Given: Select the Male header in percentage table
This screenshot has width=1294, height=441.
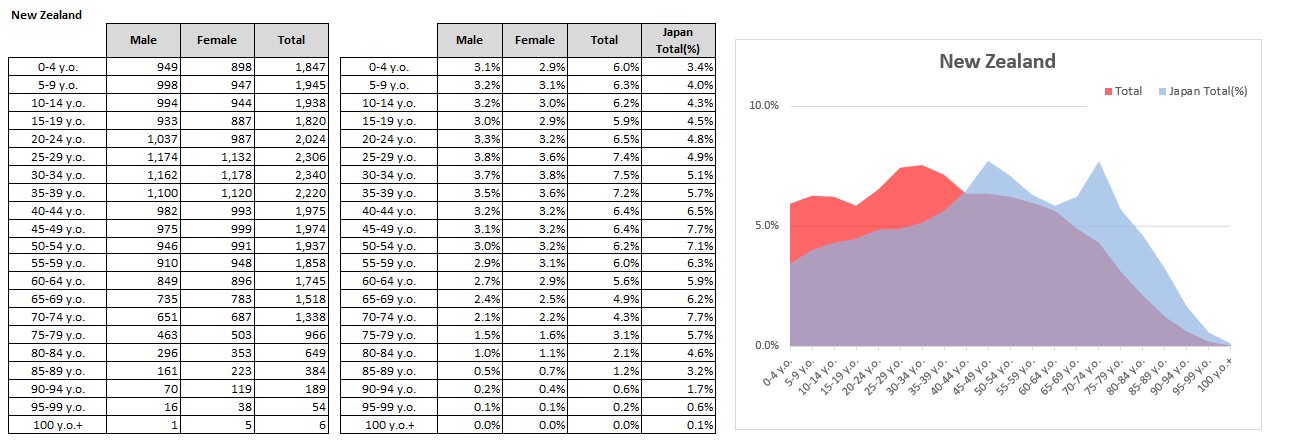Looking at the screenshot, I should coord(469,40).
